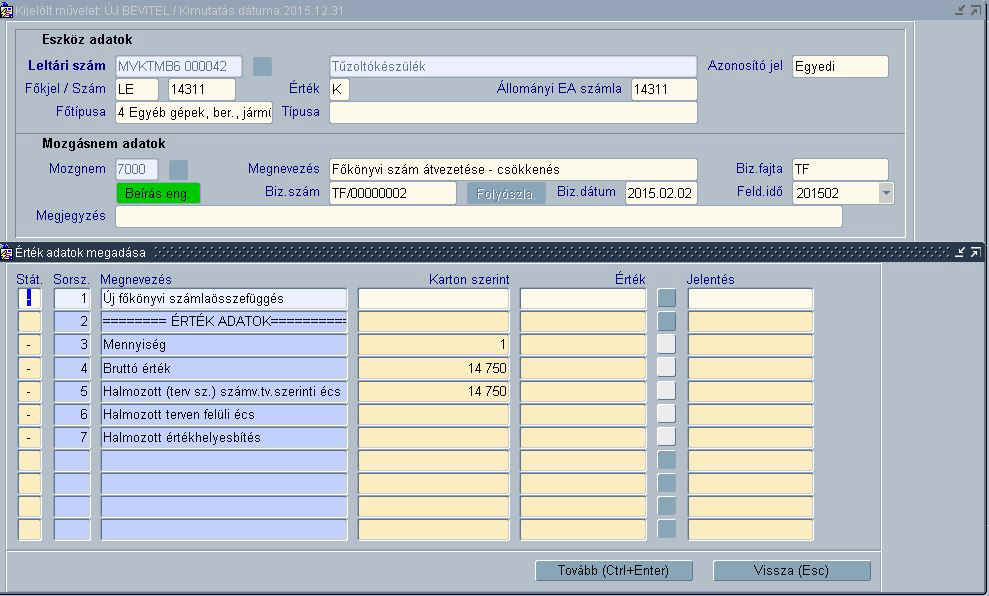Toggle checkbox in Halmozott értékhelyesbítés row
The image size is (989, 596).
tap(667, 437)
